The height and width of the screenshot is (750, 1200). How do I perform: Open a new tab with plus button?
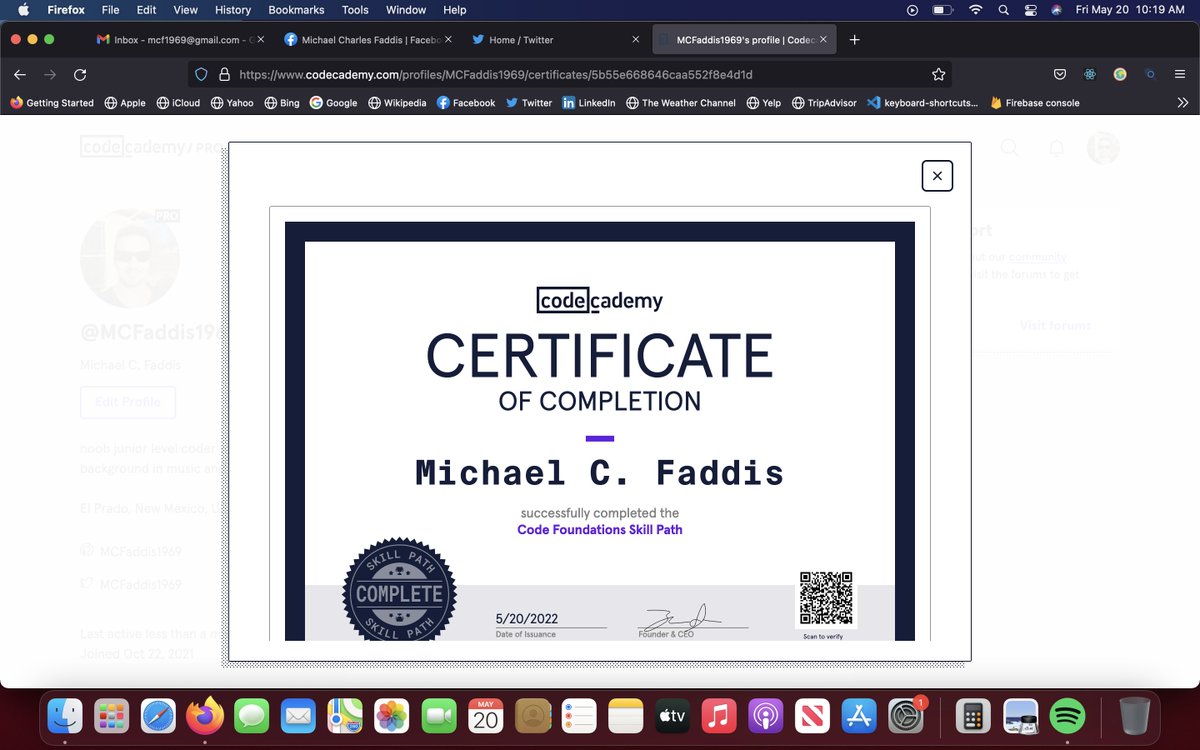click(854, 40)
